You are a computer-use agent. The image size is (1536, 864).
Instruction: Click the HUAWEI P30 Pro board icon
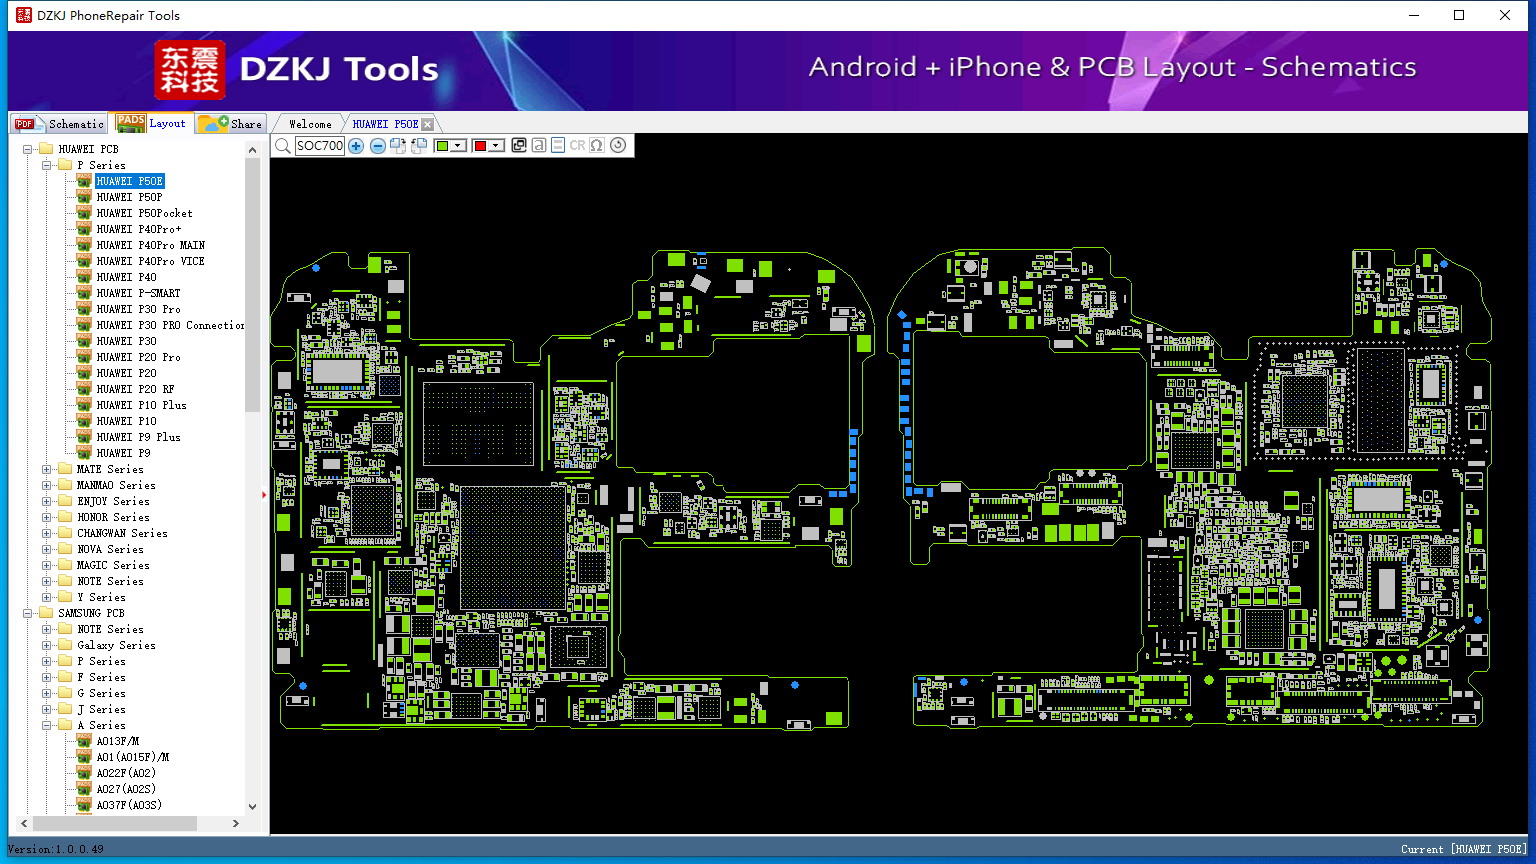(x=84, y=309)
